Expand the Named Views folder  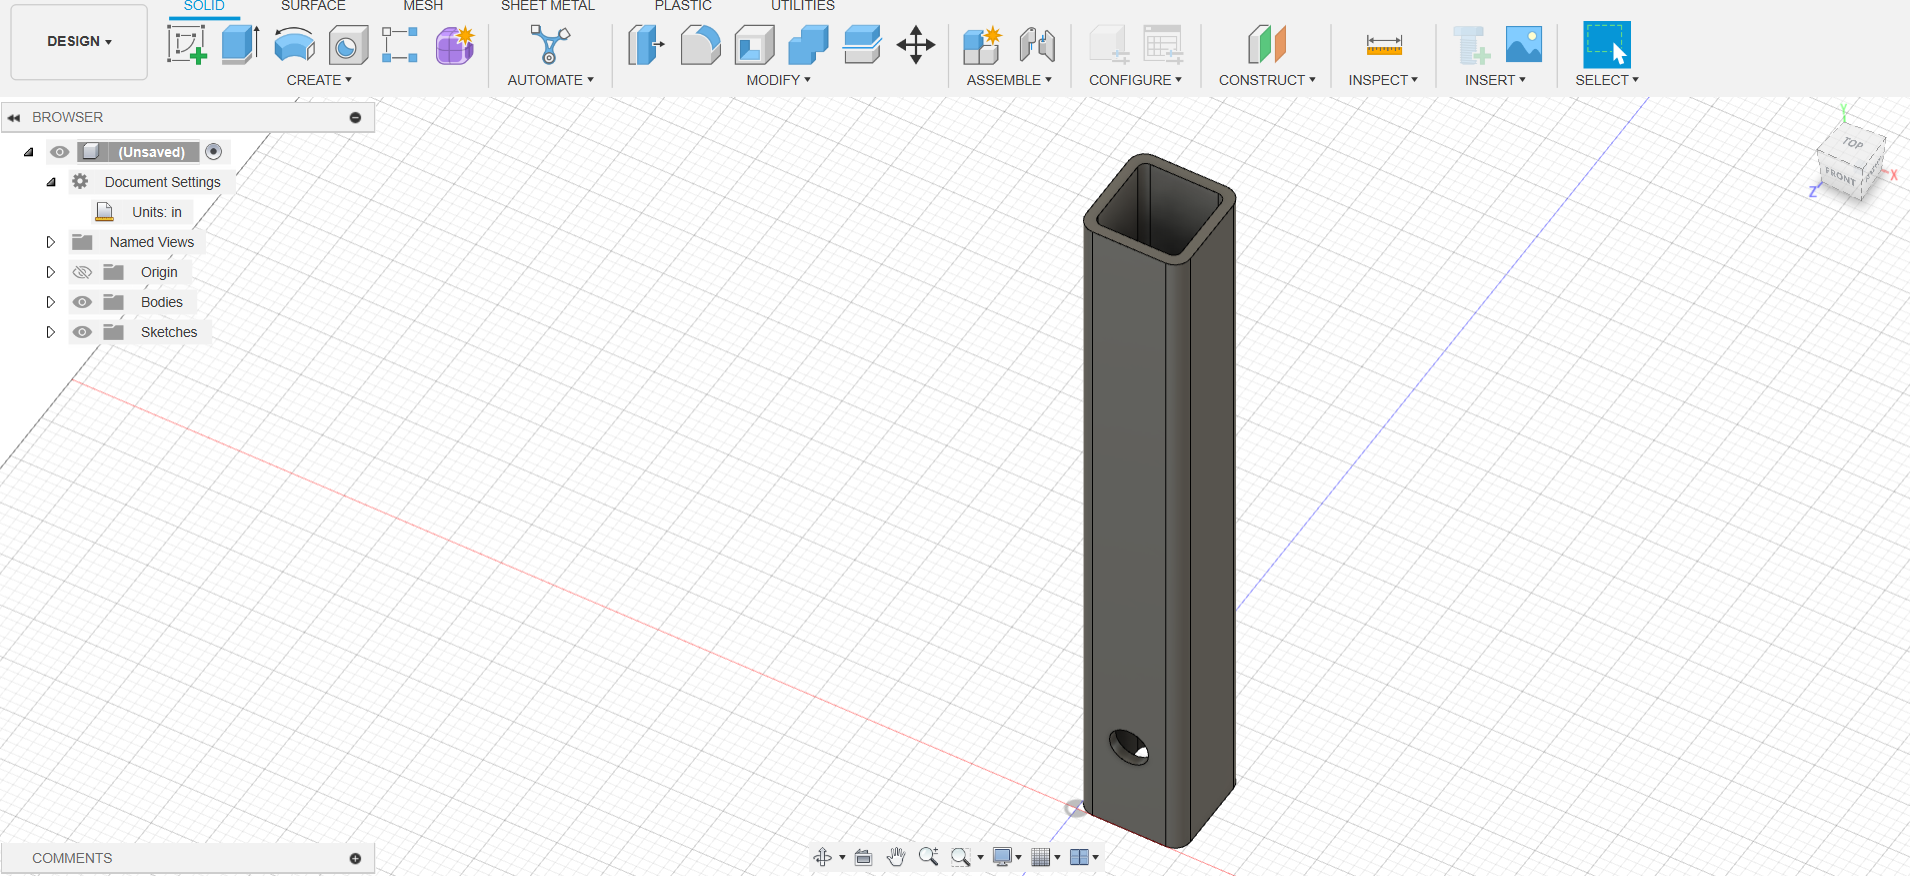point(50,242)
